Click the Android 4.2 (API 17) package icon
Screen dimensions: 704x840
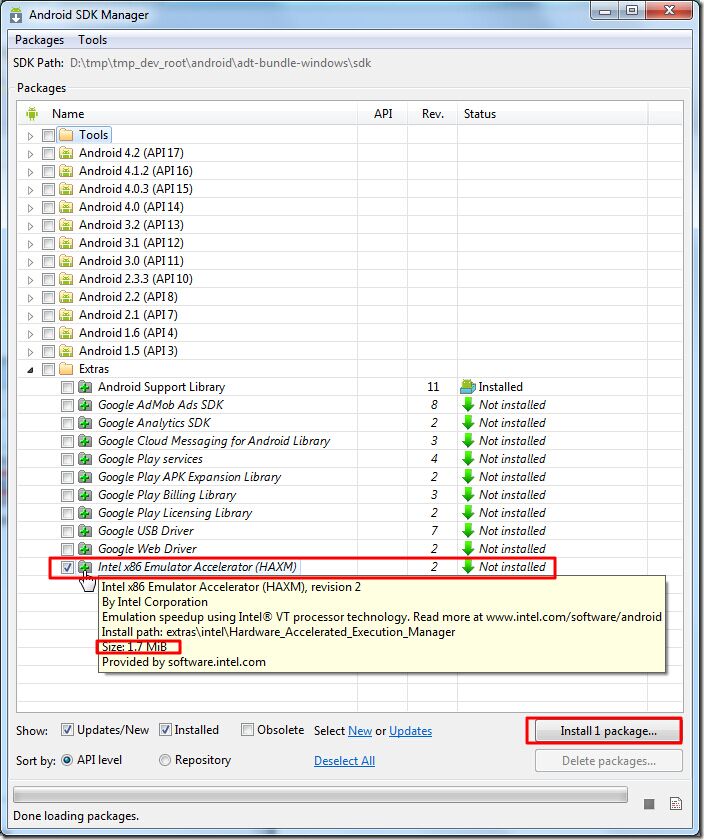(x=66, y=153)
